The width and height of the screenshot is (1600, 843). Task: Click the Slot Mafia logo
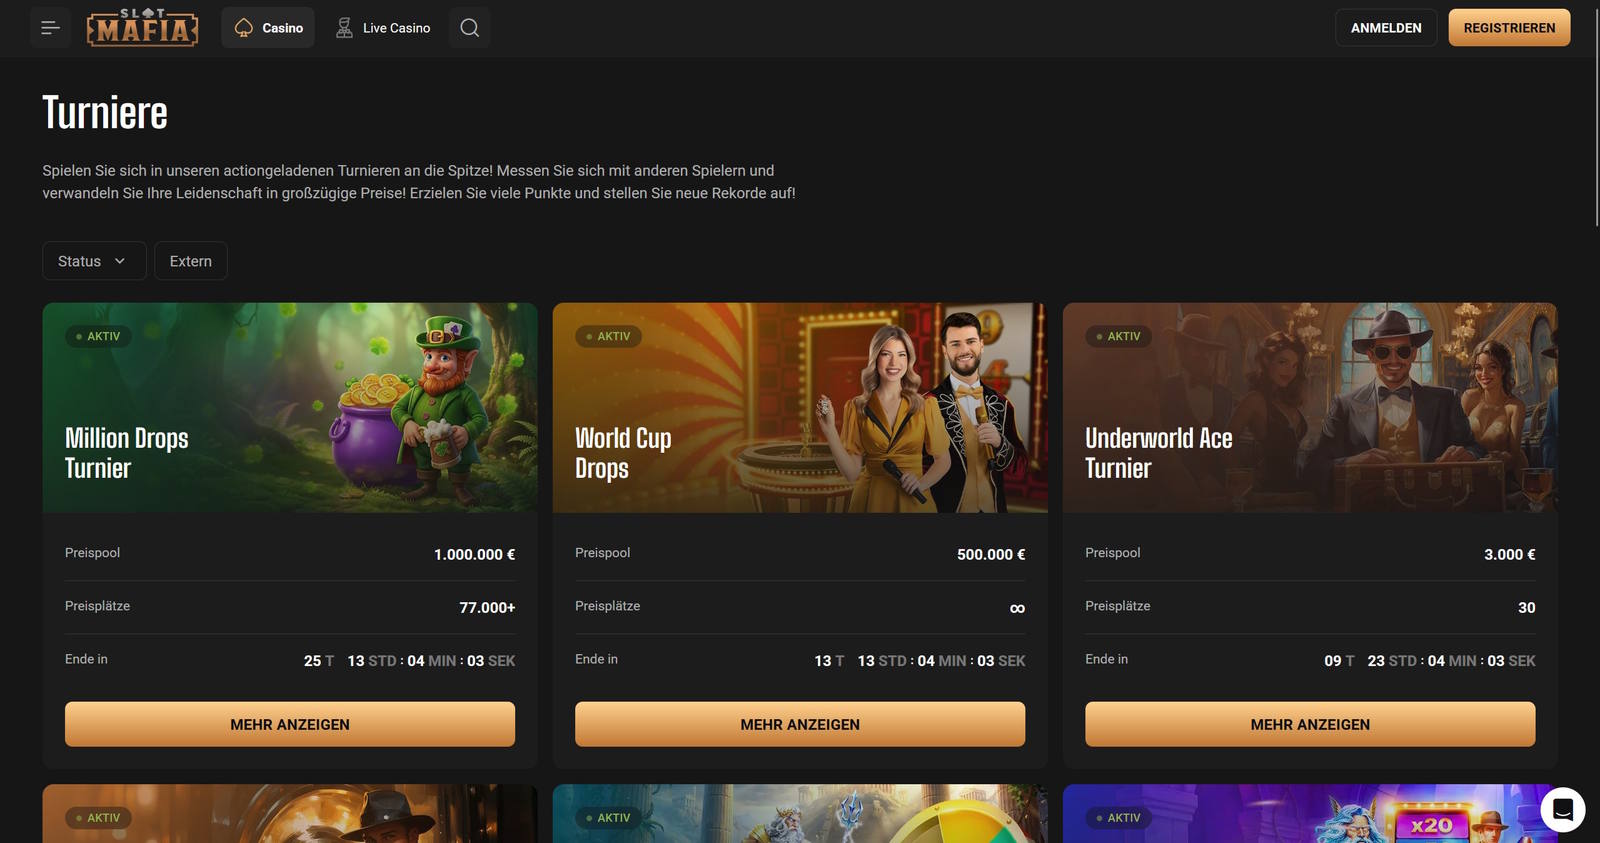click(142, 28)
